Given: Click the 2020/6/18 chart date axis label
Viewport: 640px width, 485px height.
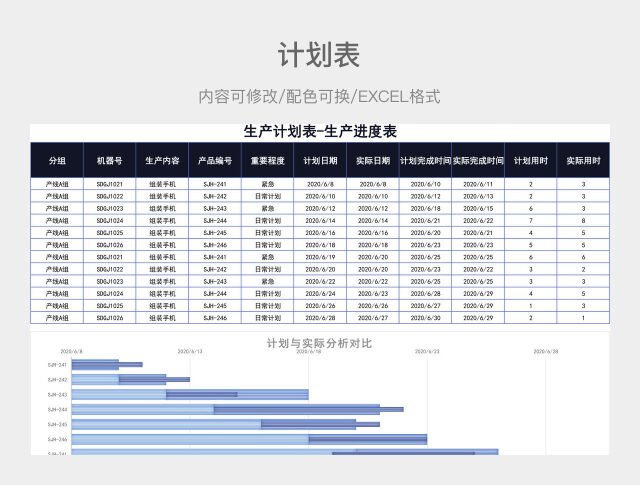Looking at the screenshot, I should [x=314, y=352].
